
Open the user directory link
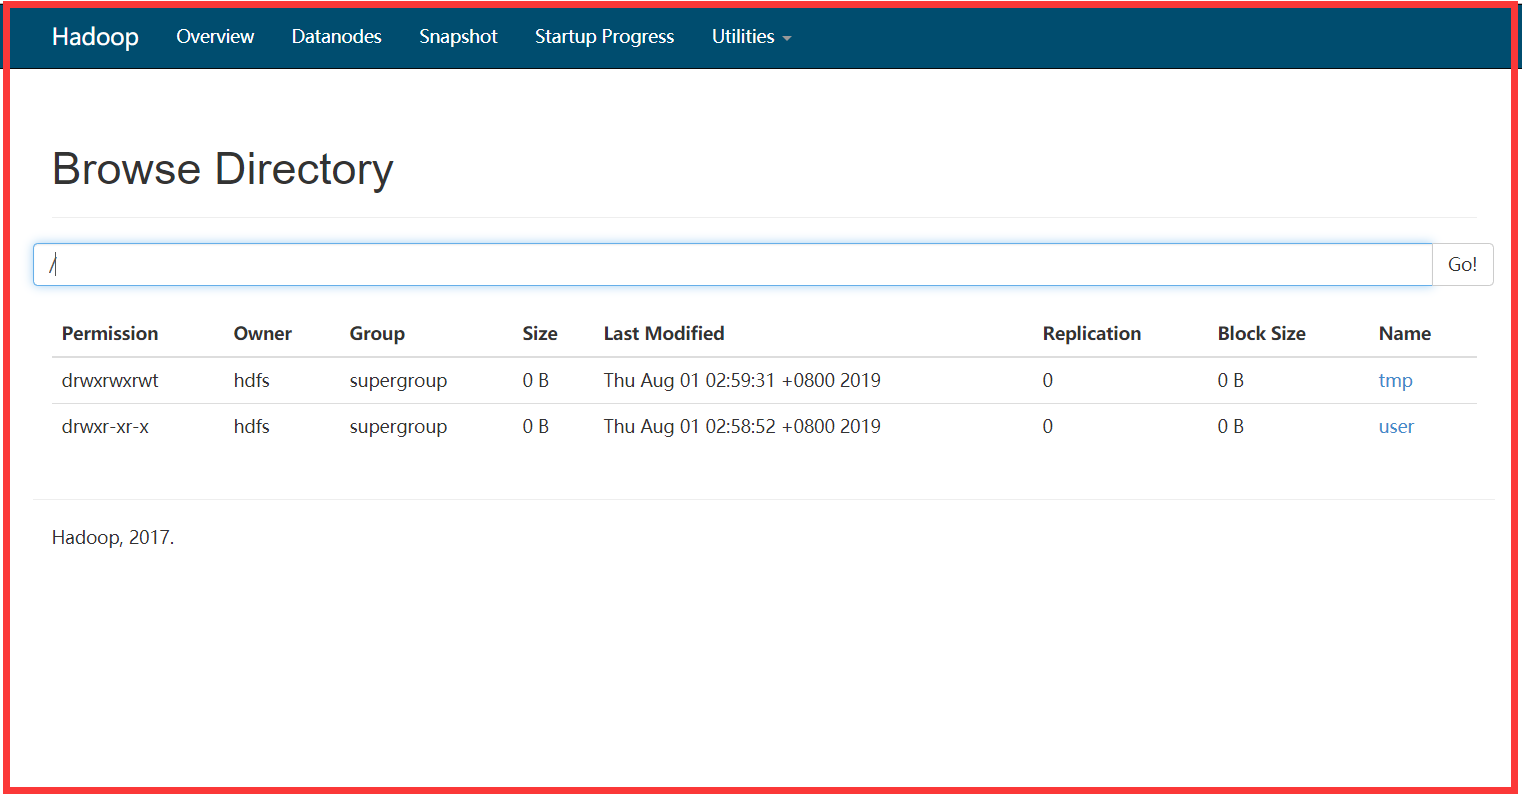(1396, 427)
